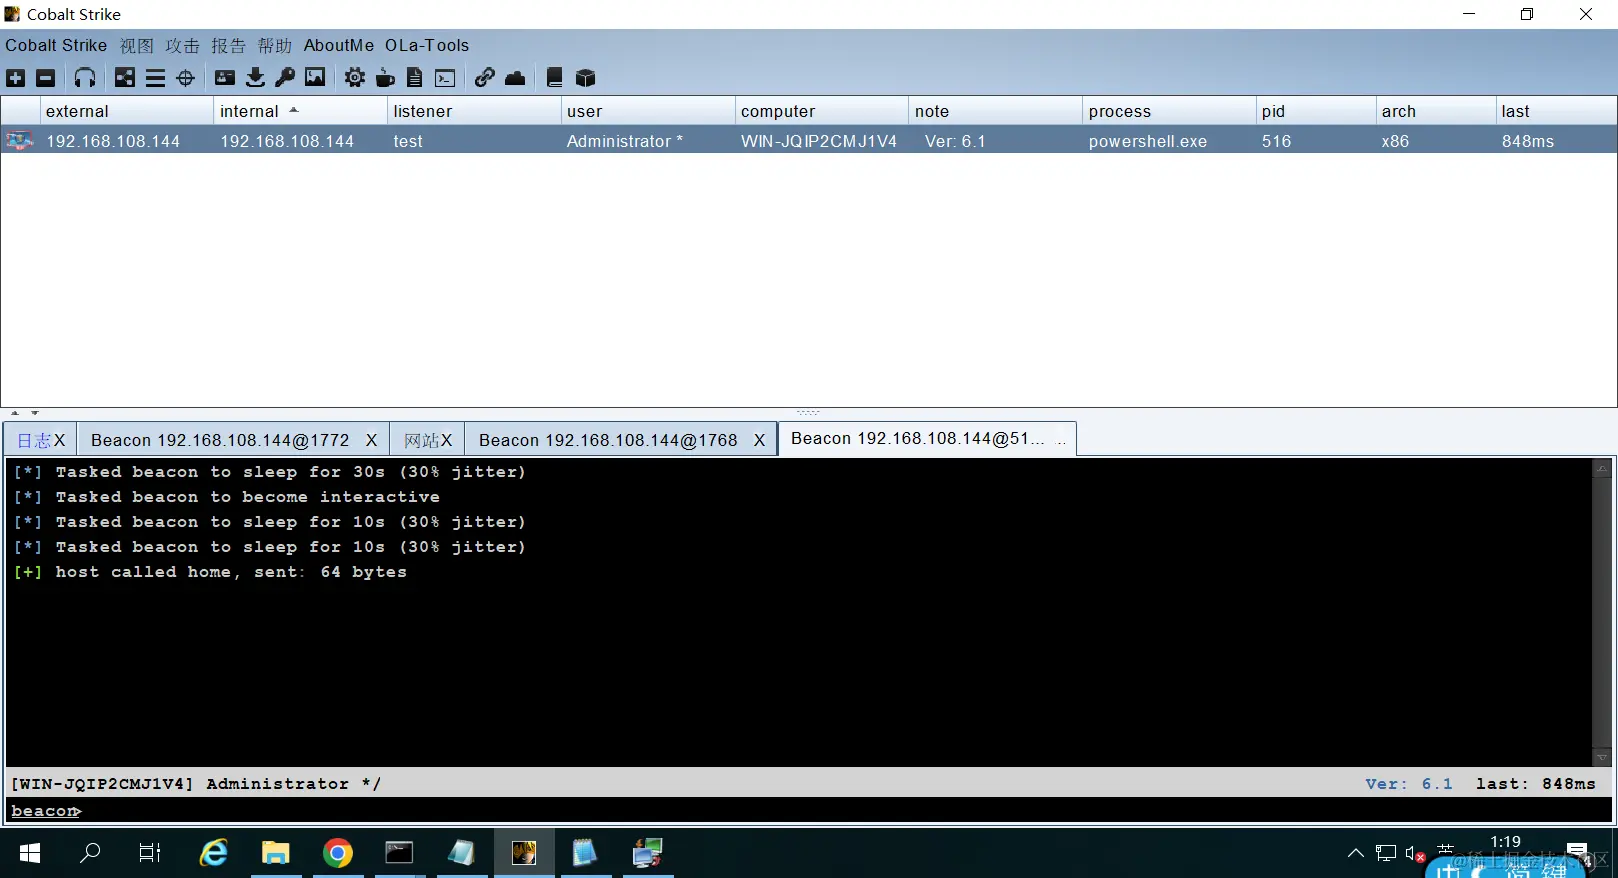The width and height of the screenshot is (1618, 878).
Task: Sort by the user column header
Action: tap(648, 111)
